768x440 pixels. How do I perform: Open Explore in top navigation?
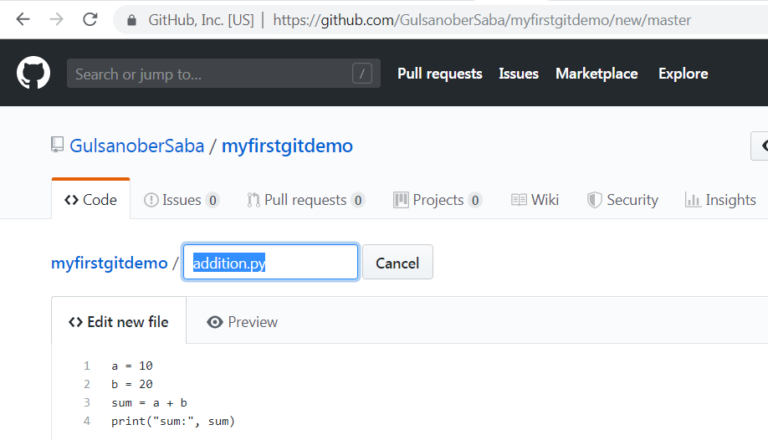coord(683,73)
